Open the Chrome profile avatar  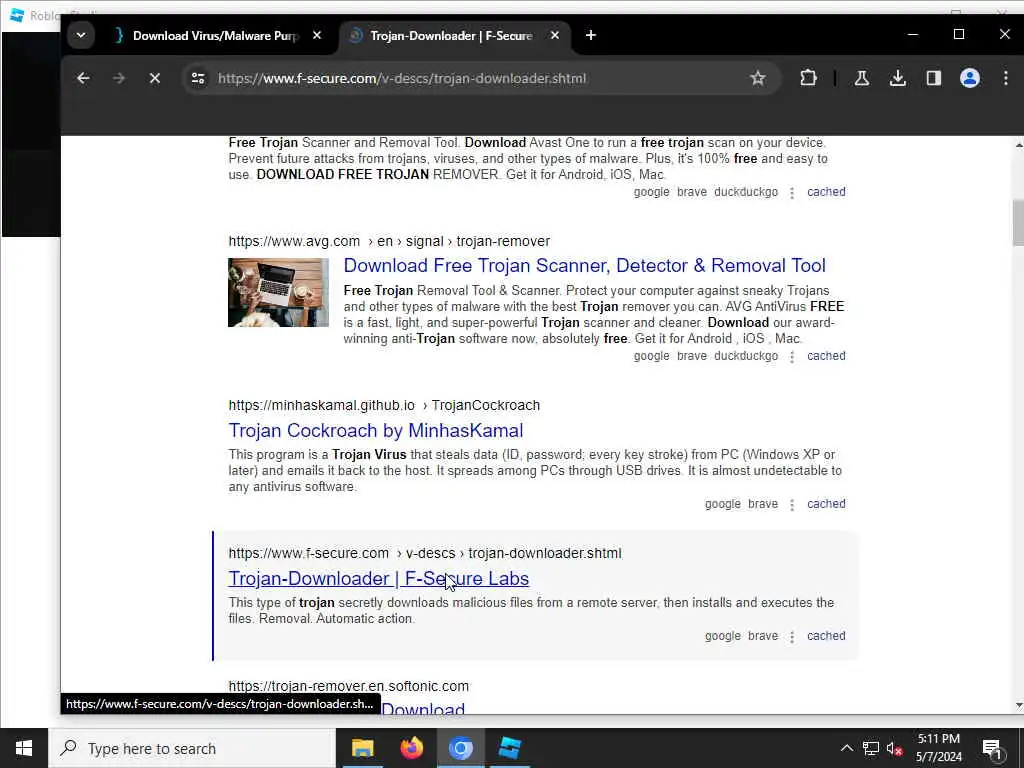tap(970, 78)
